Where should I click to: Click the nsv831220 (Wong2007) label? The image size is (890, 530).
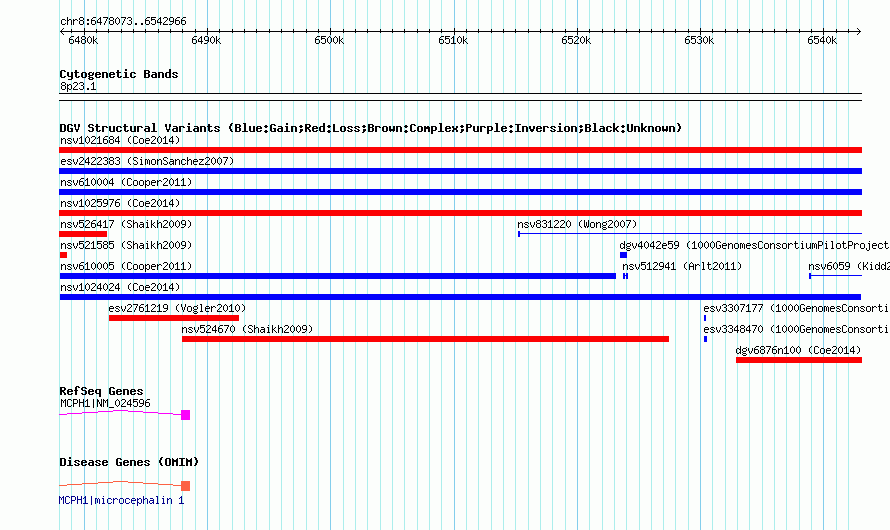pos(577,224)
